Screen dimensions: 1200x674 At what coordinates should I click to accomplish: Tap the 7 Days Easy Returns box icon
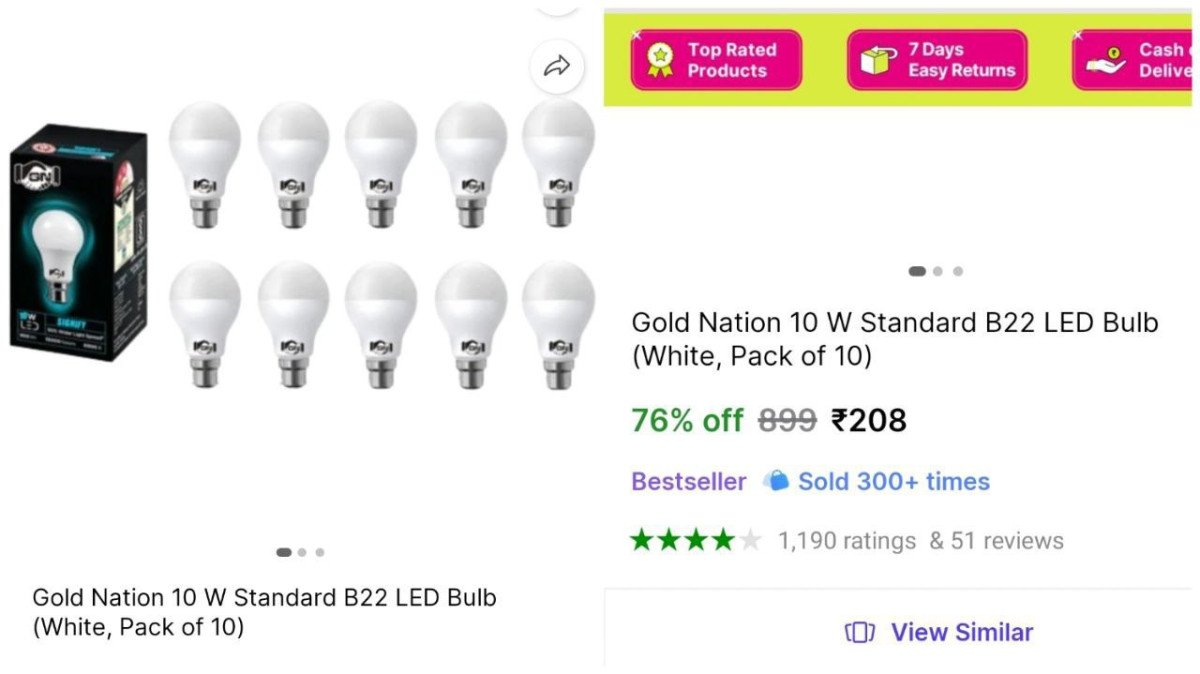click(x=876, y=60)
